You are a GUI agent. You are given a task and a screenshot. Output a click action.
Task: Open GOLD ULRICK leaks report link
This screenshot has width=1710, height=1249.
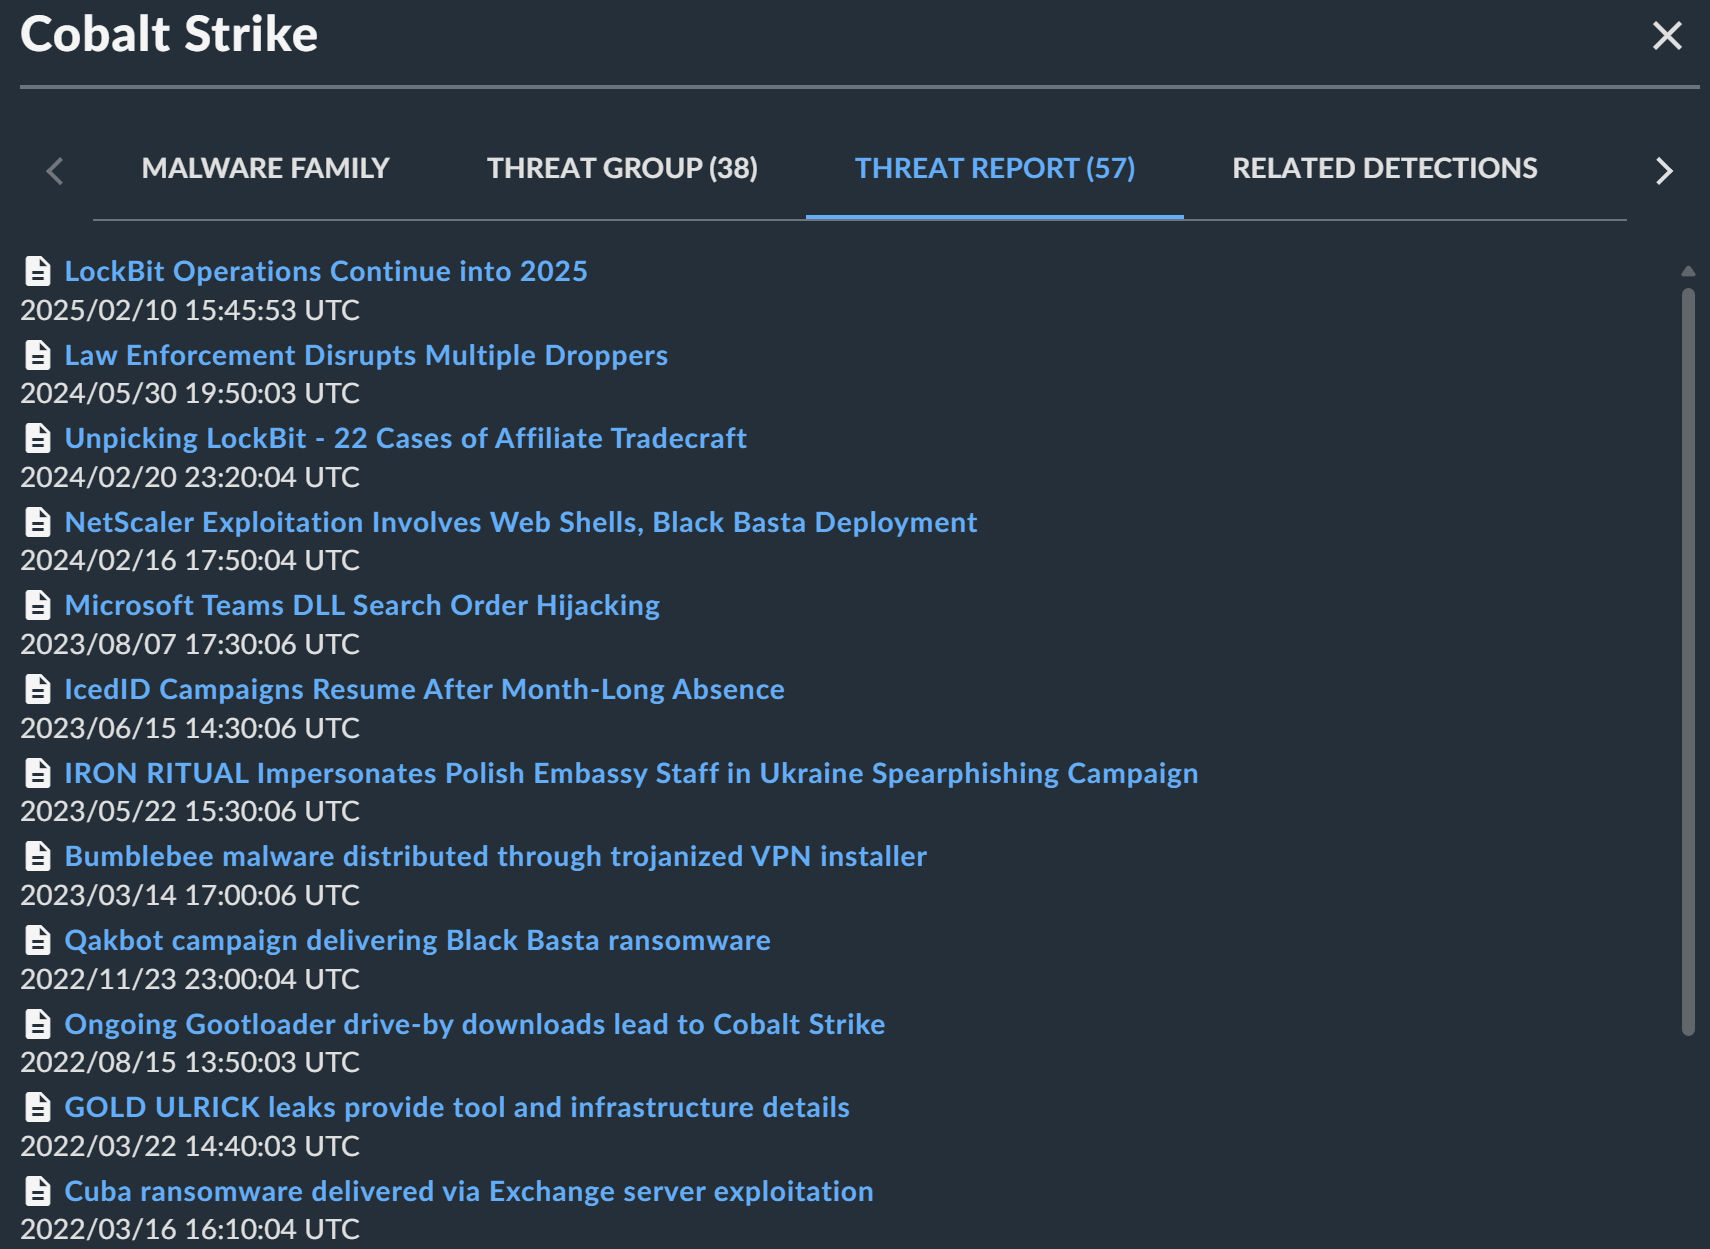457,1107
